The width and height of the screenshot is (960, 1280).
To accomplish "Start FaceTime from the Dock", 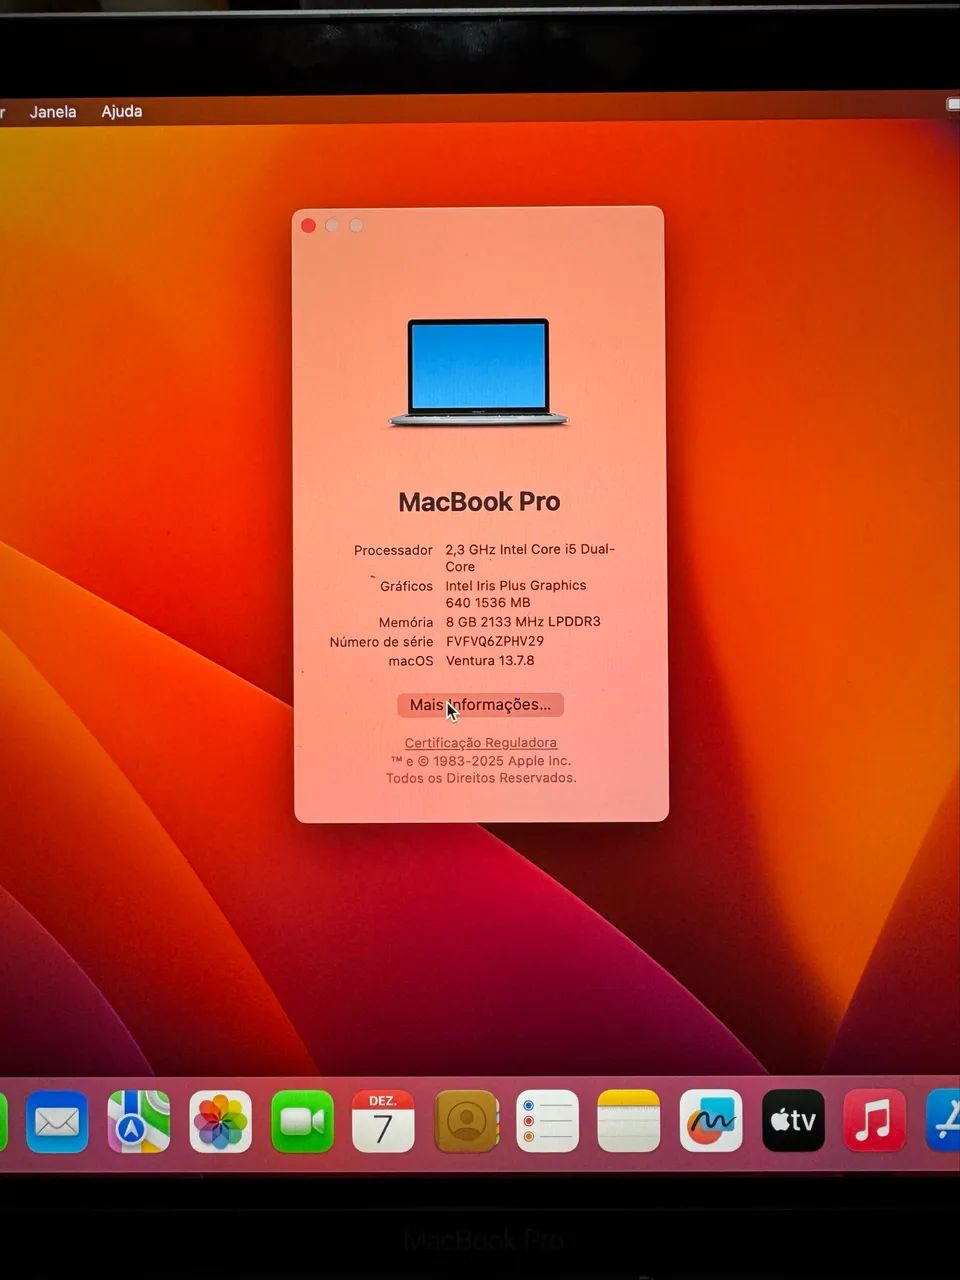I will pos(301,1121).
